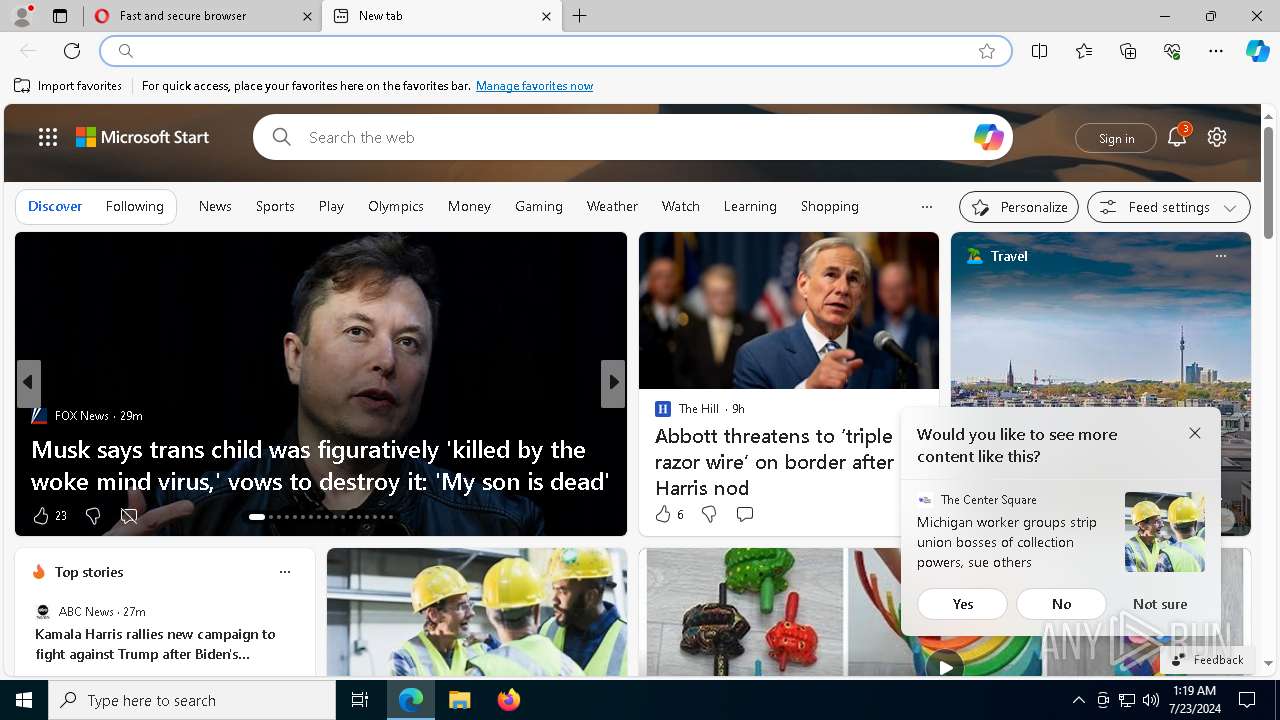Open Browser essentials icon
Image resolution: width=1280 pixels, height=720 pixels.
pyautogui.click(x=1172, y=51)
